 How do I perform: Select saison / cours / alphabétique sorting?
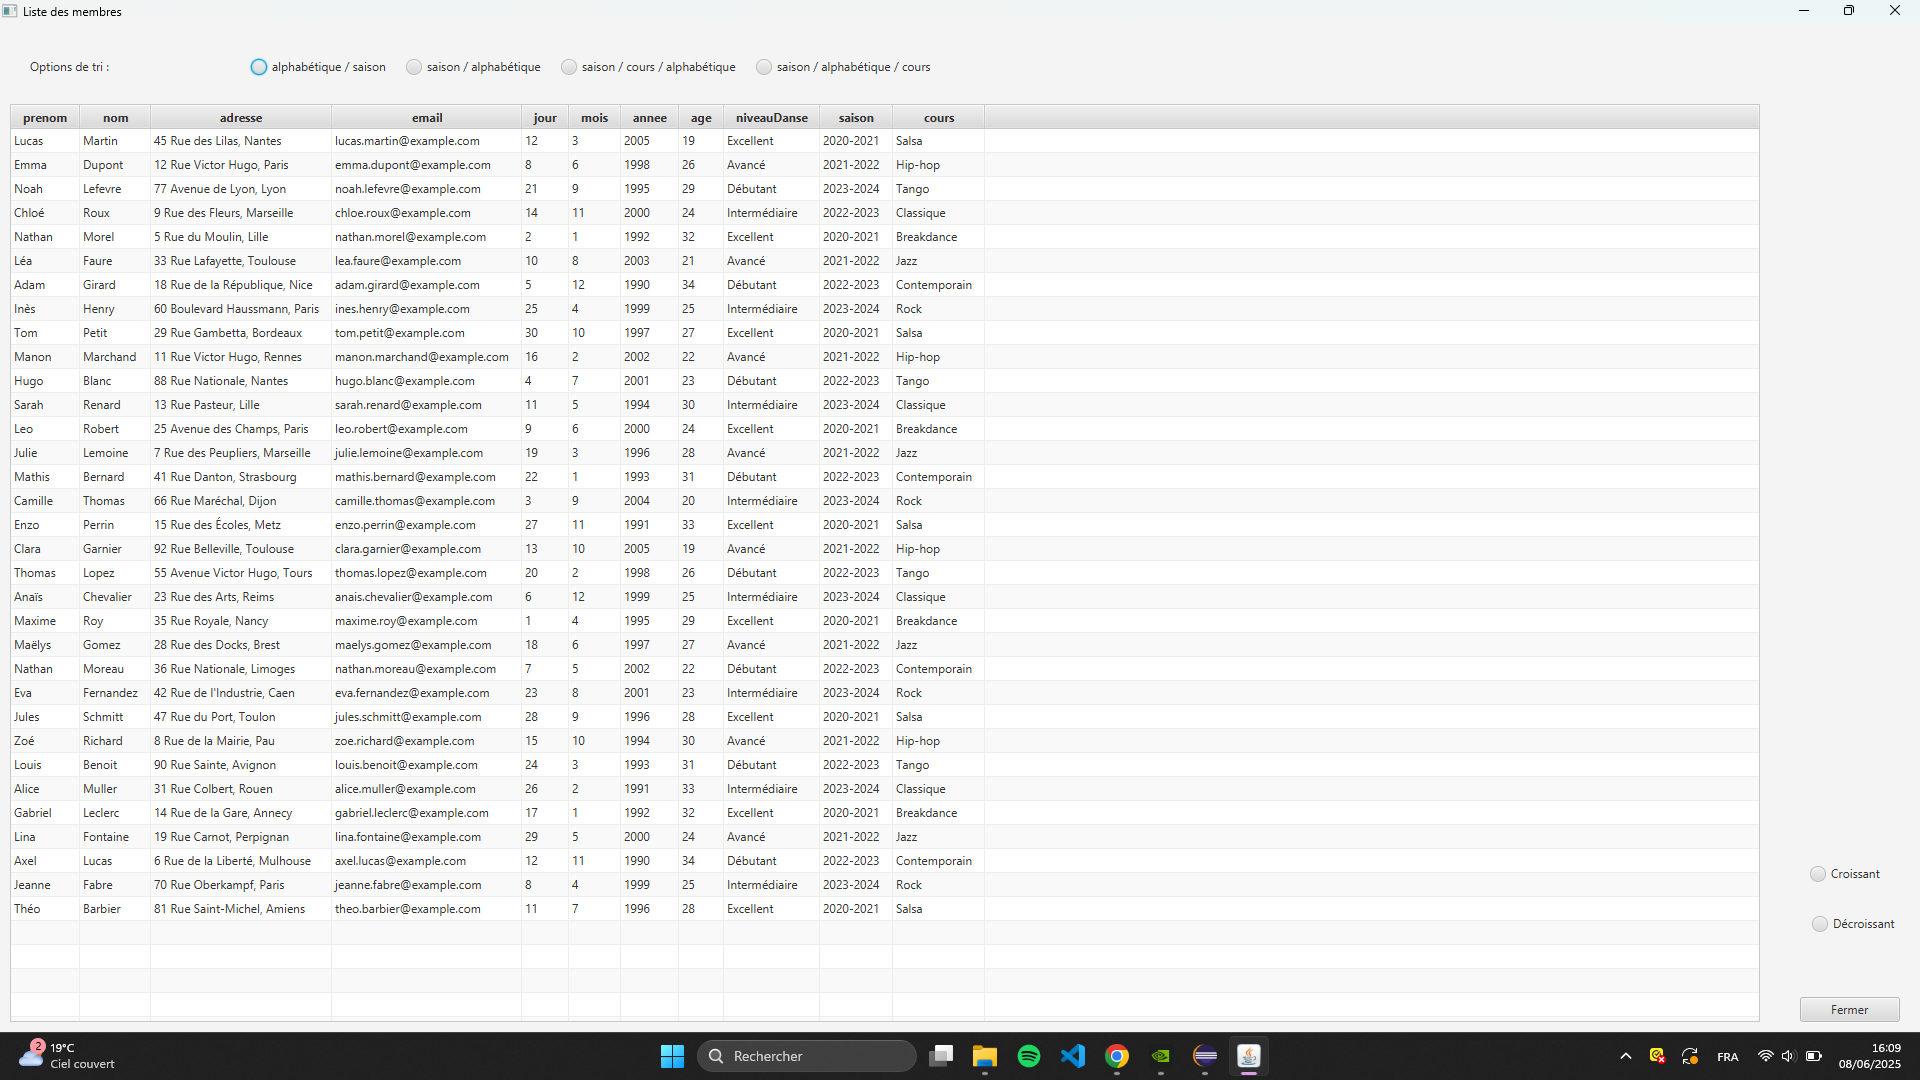click(x=569, y=67)
